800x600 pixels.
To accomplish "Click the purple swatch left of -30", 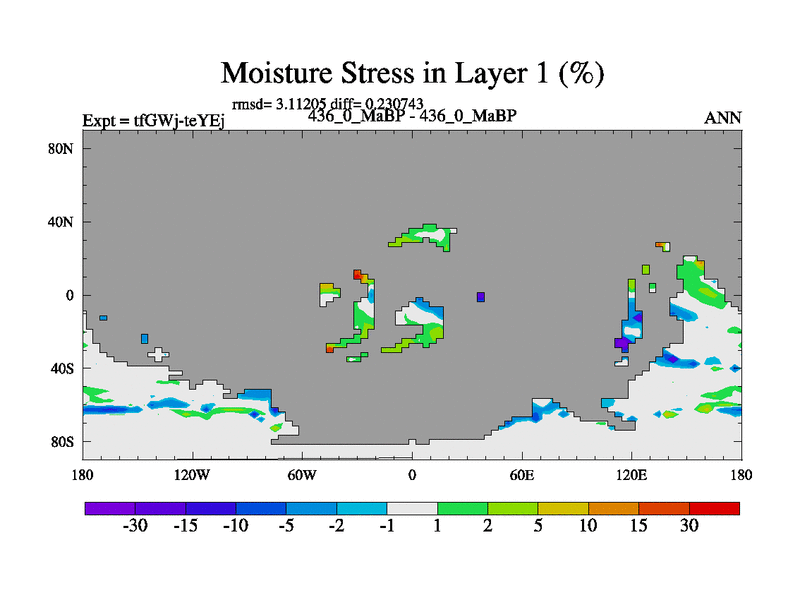I will [x=110, y=508].
